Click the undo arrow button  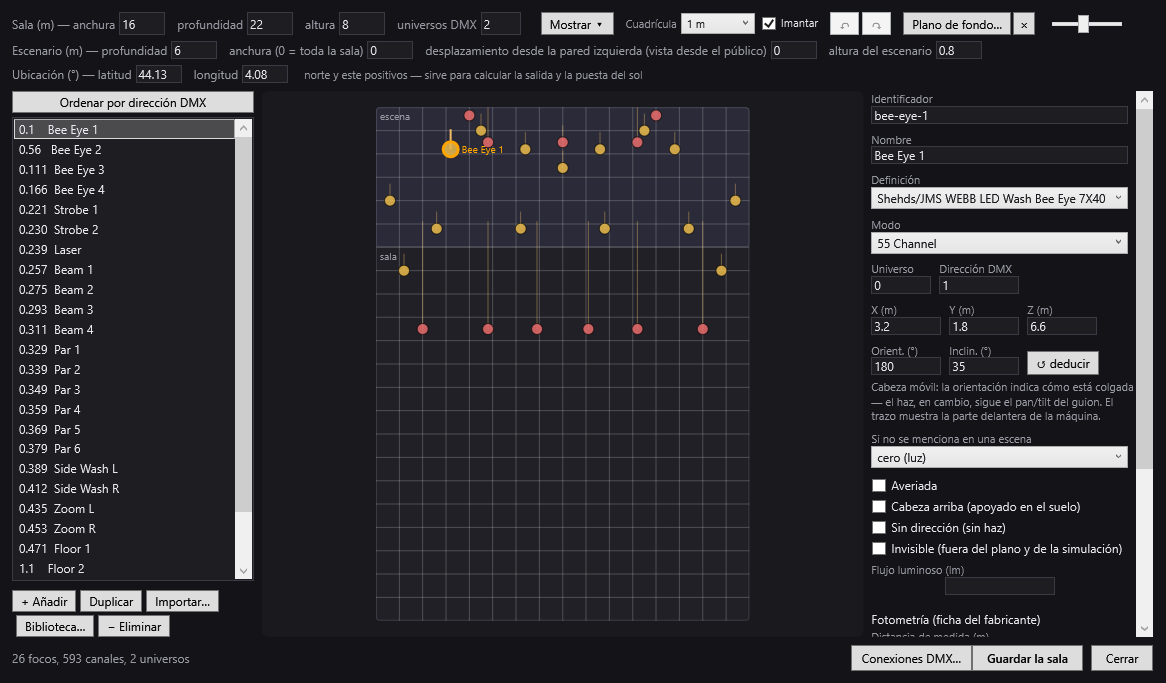844,24
